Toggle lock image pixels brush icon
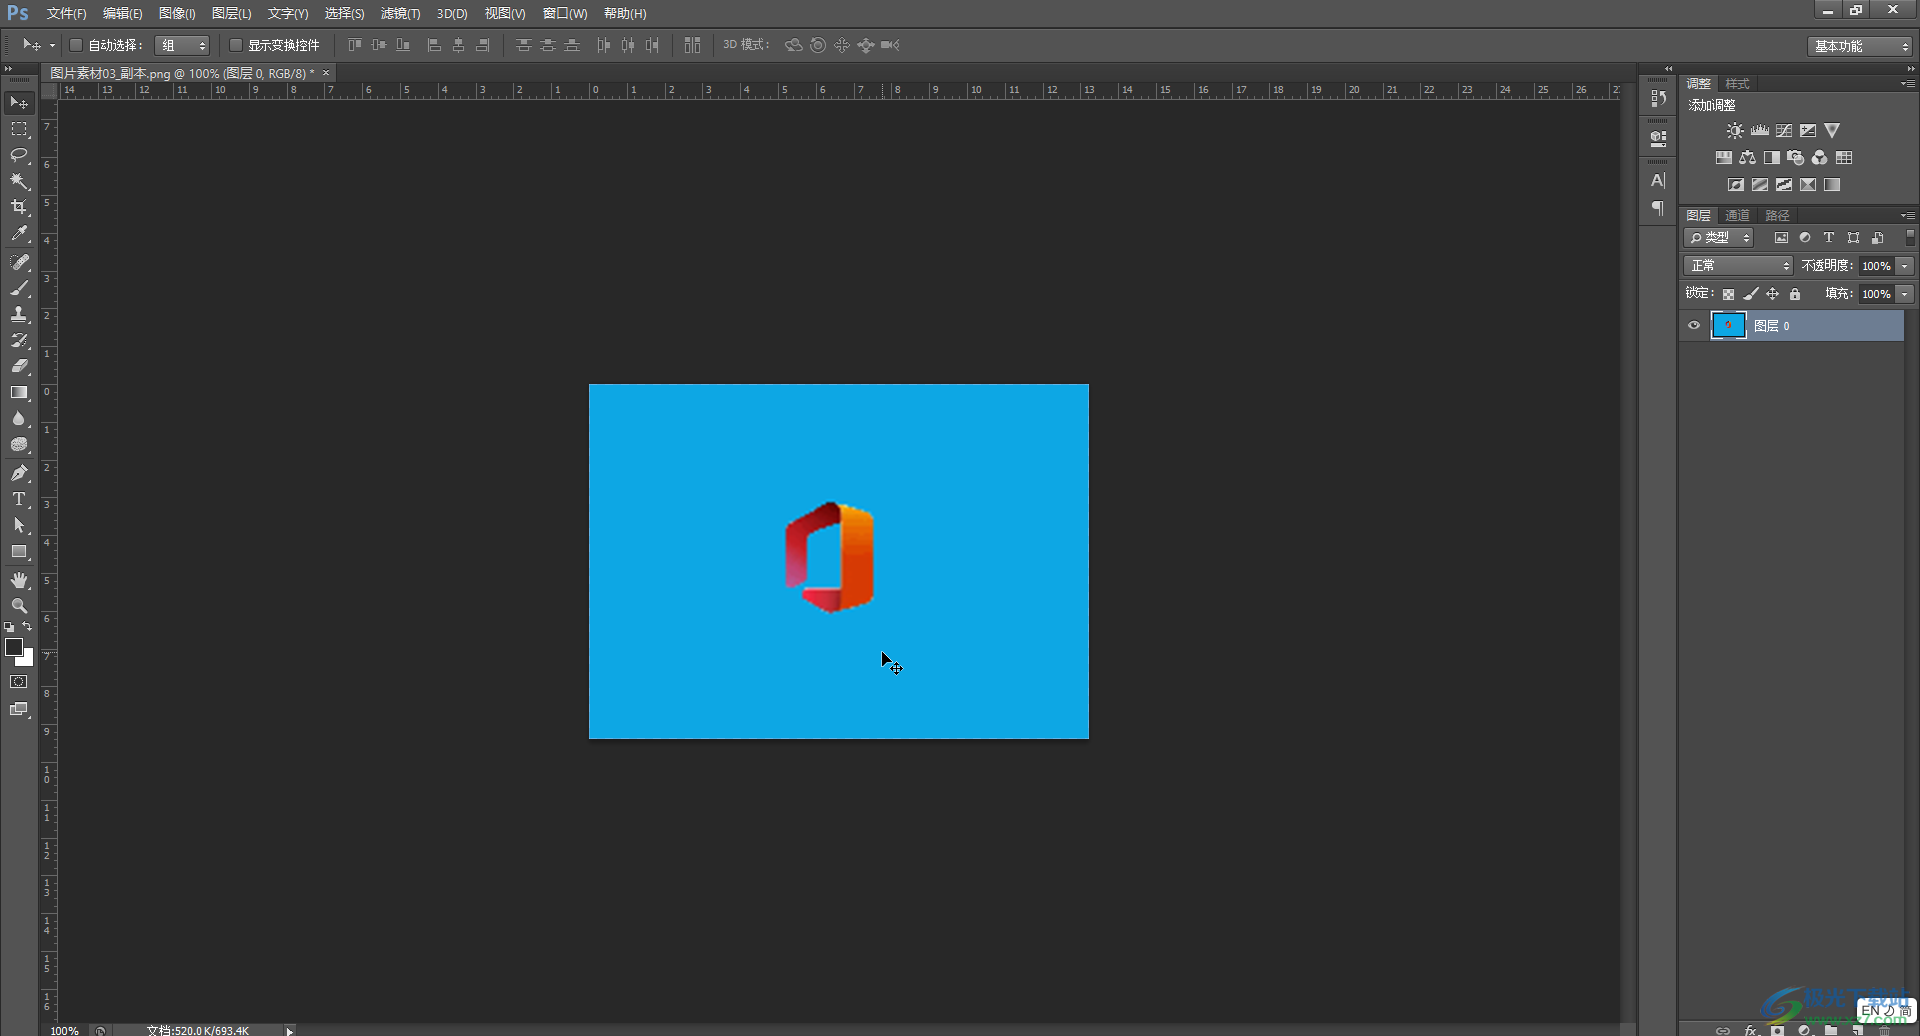Image resolution: width=1920 pixels, height=1036 pixels. [1750, 294]
